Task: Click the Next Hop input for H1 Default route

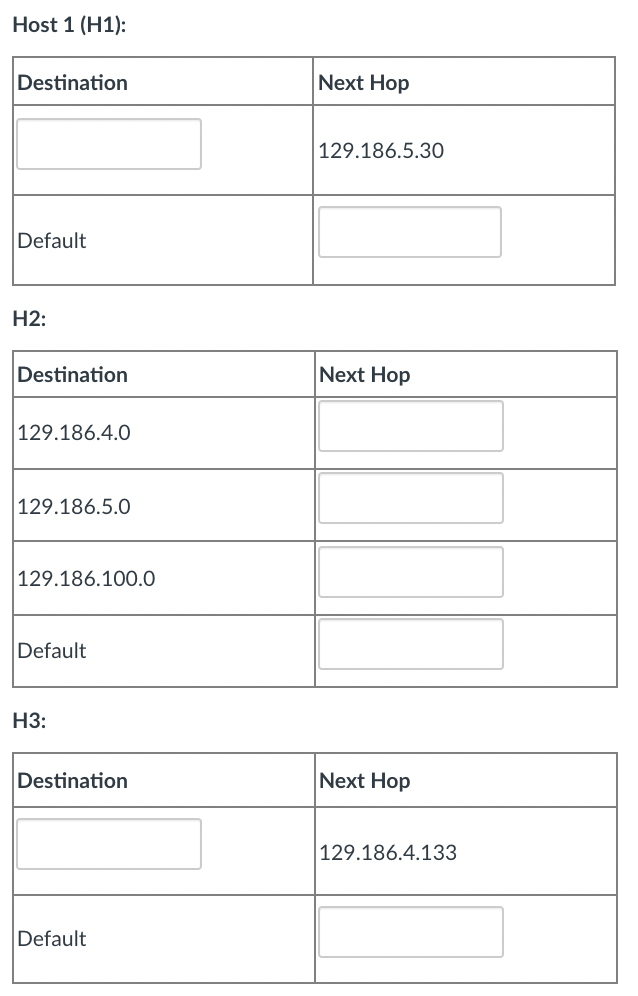Action: pos(409,231)
